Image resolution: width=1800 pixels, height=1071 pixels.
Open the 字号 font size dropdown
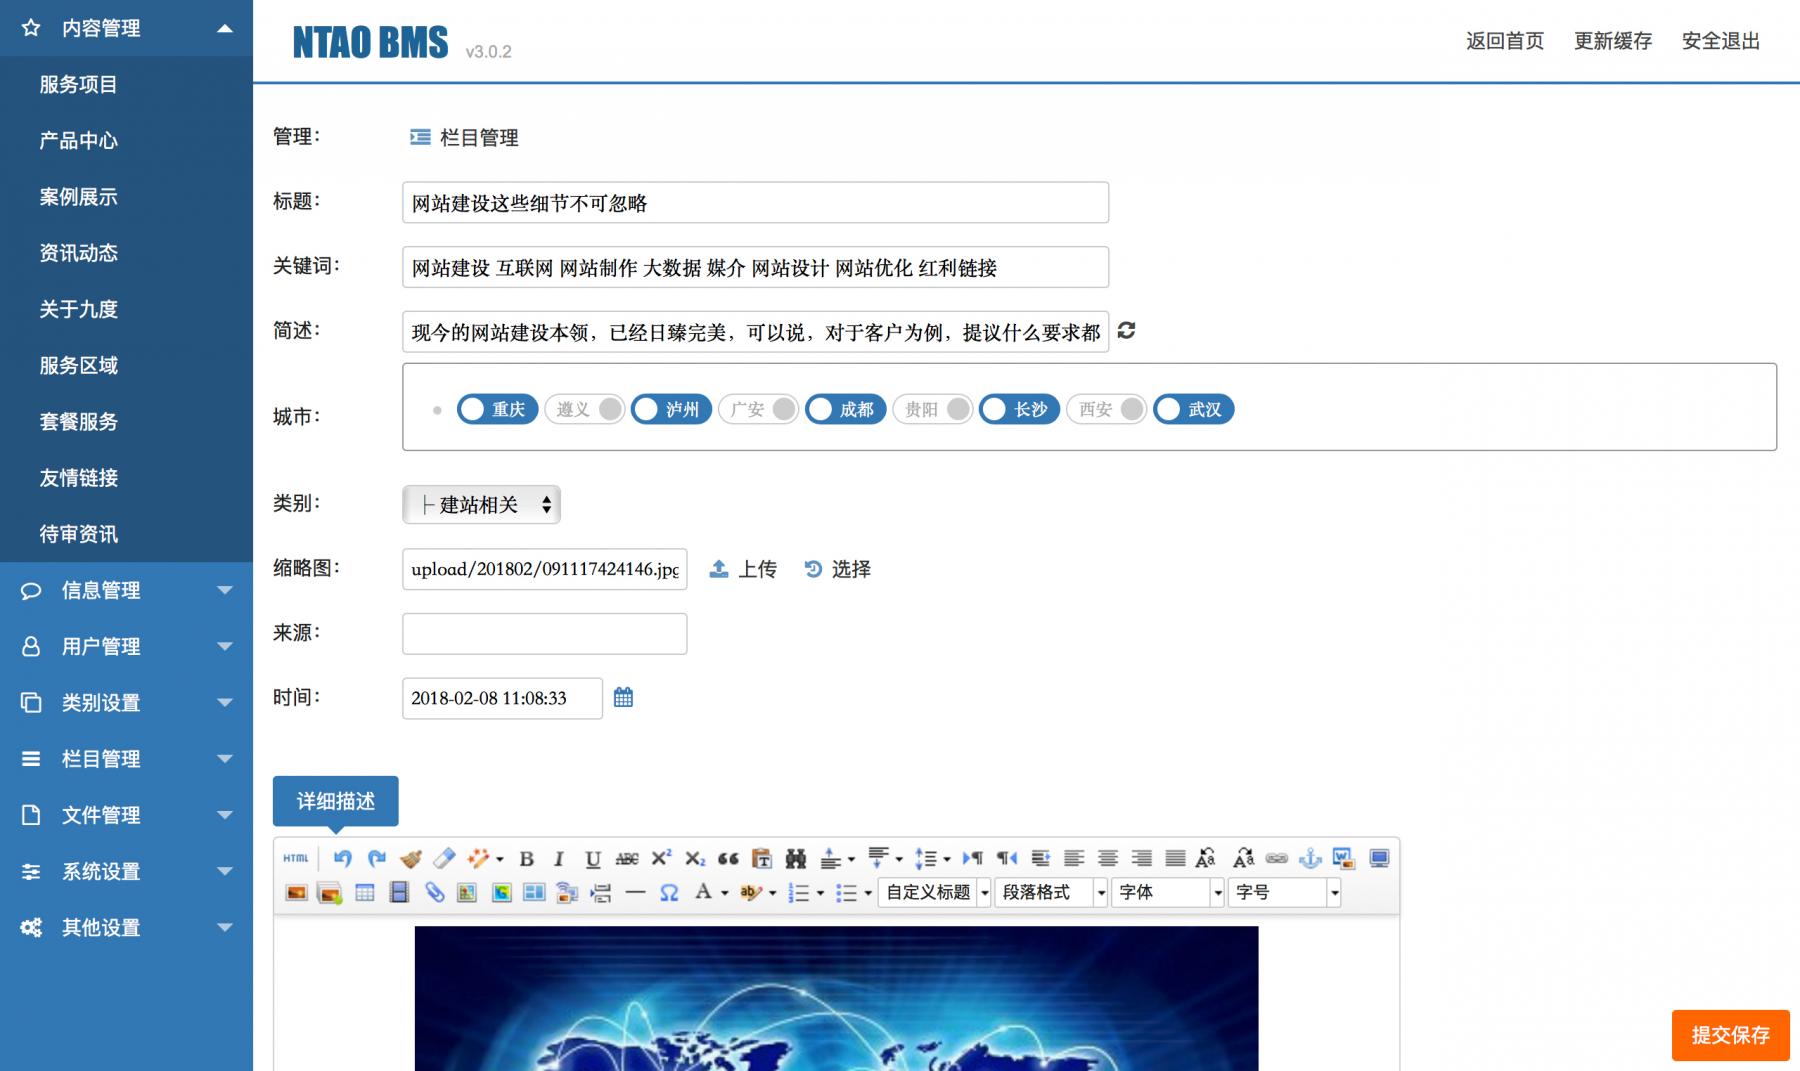click(1284, 892)
